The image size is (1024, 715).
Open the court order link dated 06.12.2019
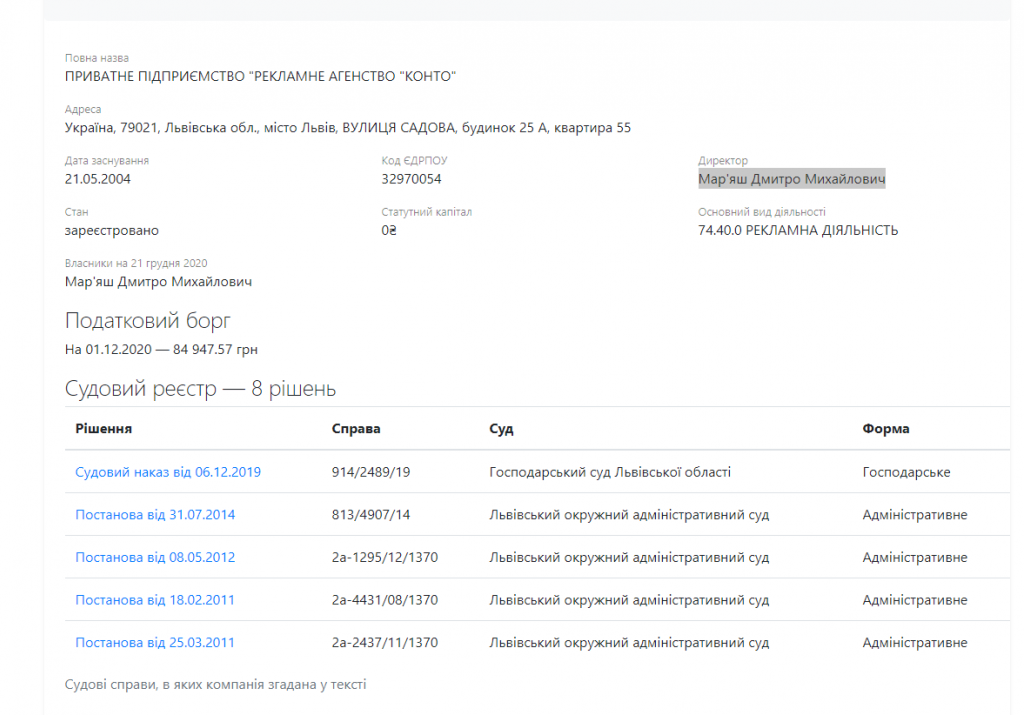[x=168, y=472]
